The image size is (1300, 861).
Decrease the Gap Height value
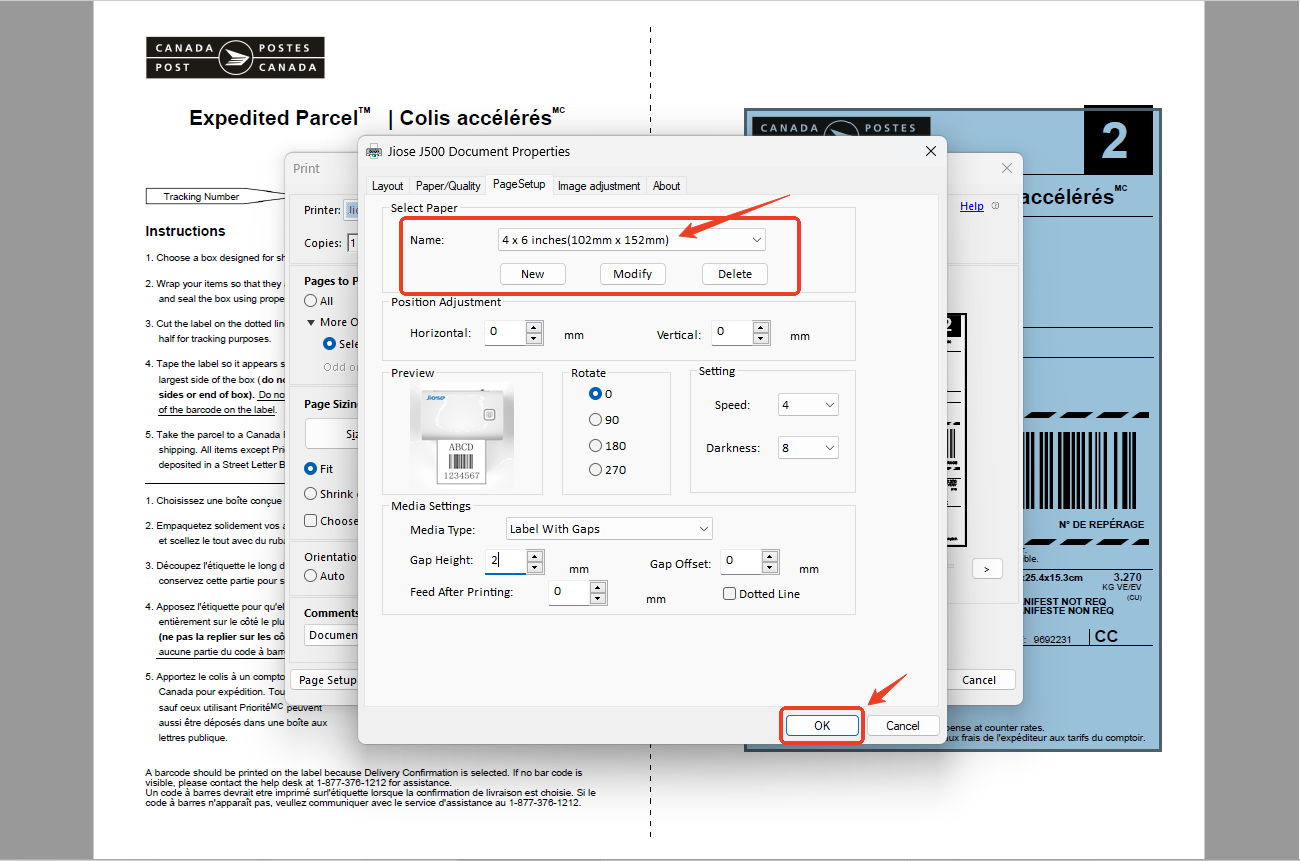535,568
